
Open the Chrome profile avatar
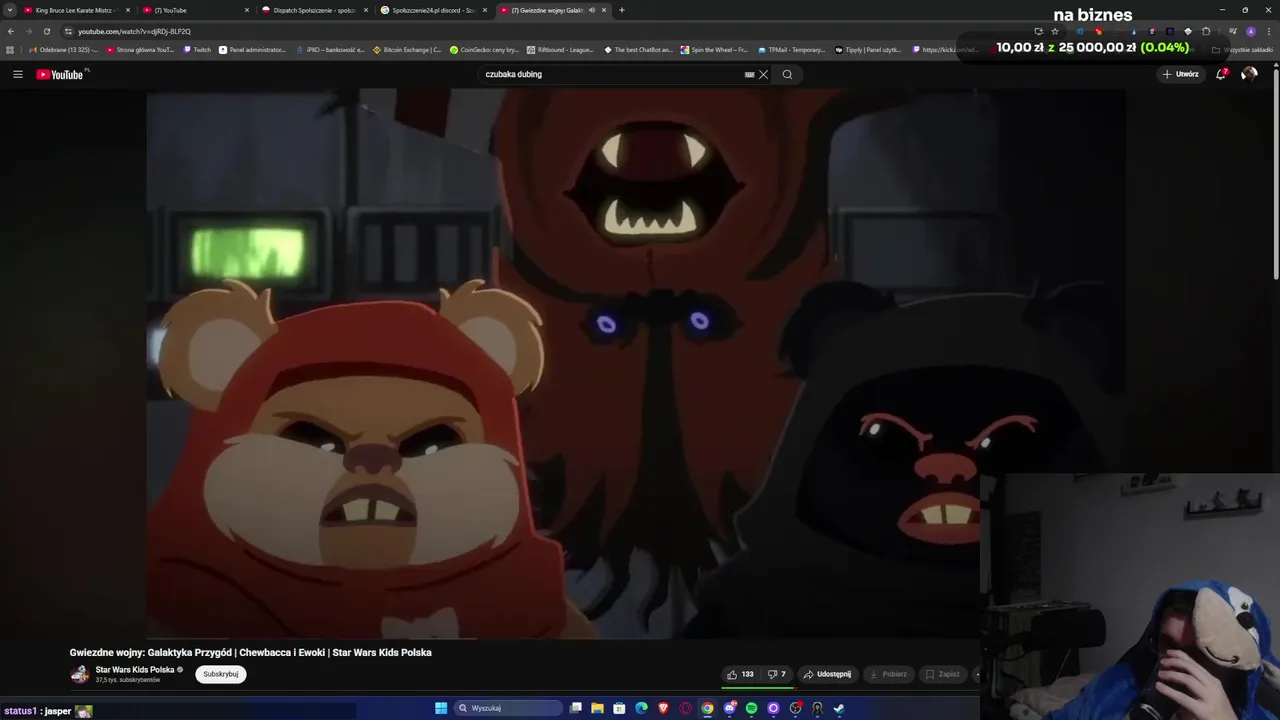pos(1251,31)
